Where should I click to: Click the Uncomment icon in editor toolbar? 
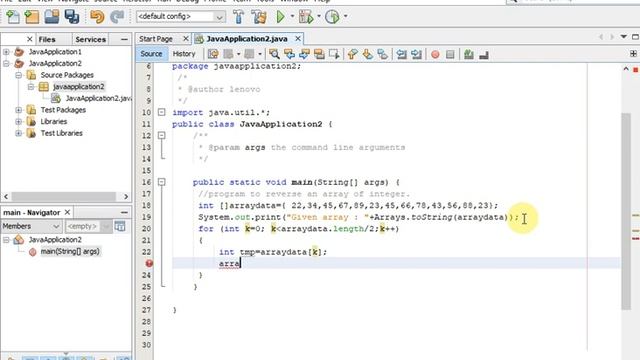tap(484, 54)
